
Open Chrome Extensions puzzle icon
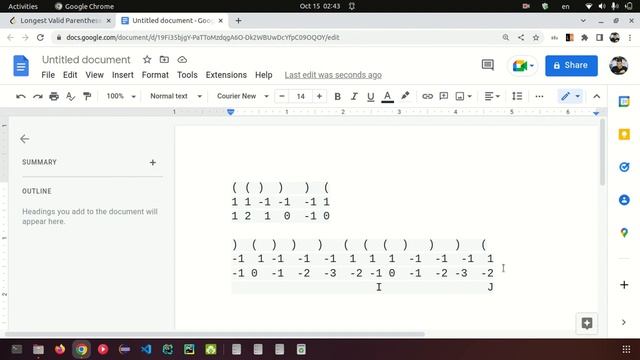pyautogui.click(x=584, y=38)
